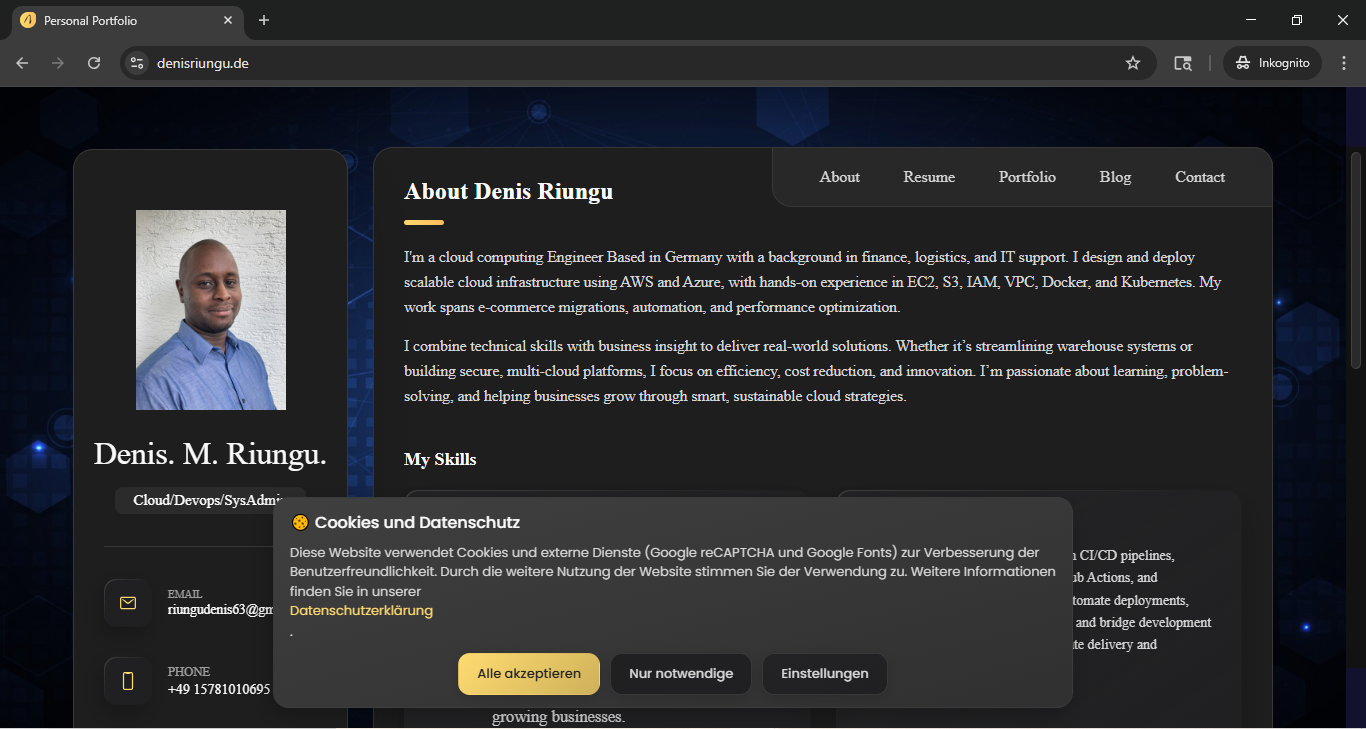Close the Personal Portfolio tab
1366x729 pixels.
[x=228, y=20]
